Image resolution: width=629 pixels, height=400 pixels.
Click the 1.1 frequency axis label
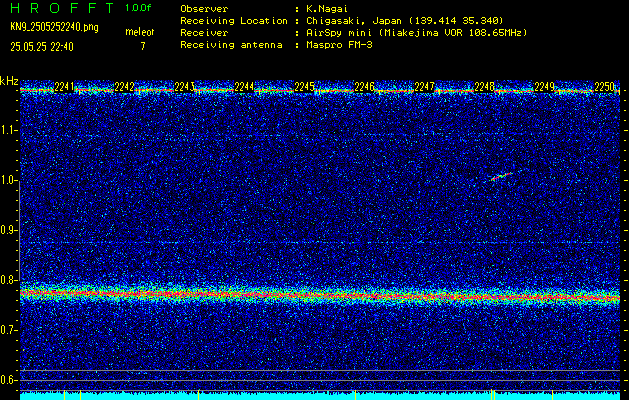(x=8, y=130)
